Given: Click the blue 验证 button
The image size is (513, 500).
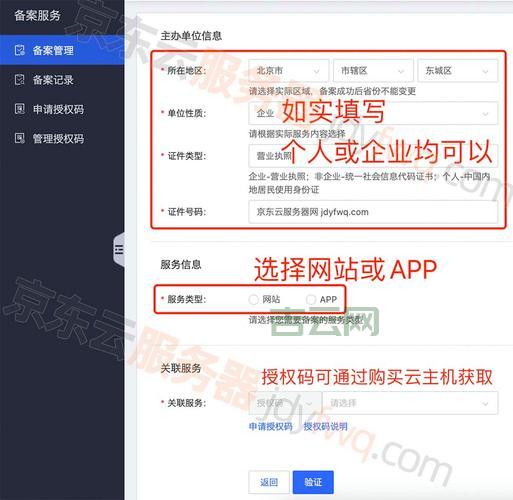Looking at the screenshot, I should [x=313, y=482].
